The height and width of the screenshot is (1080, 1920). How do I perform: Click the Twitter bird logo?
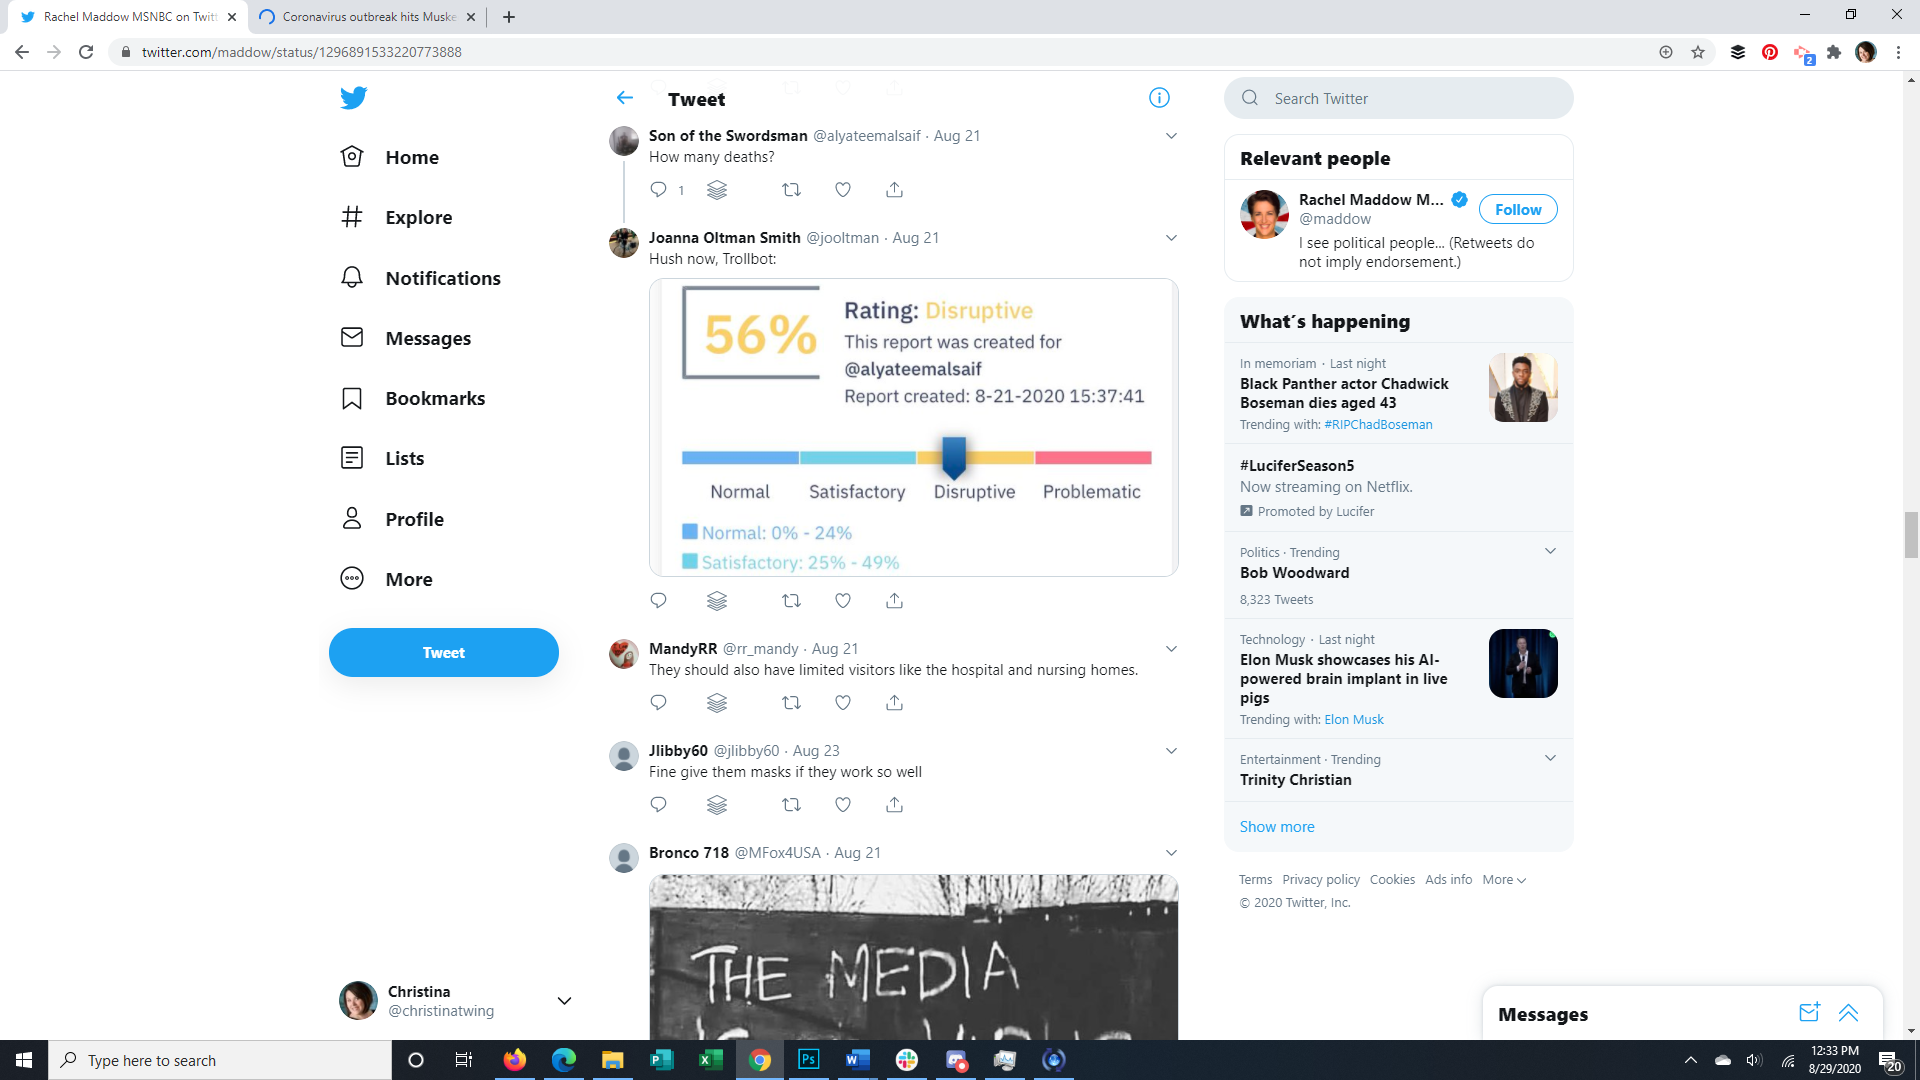pyautogui.click(x=353, y=98)
